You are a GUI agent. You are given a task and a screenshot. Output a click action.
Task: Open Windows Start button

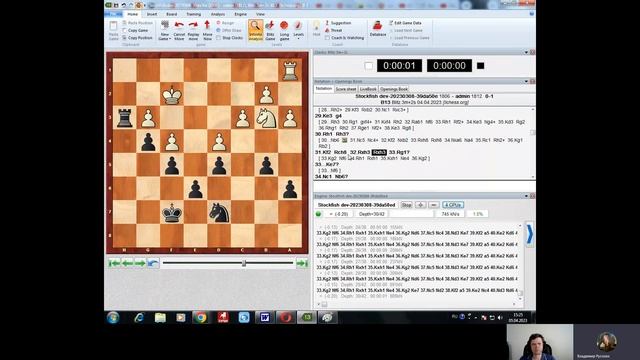click(x=113, y=317)
